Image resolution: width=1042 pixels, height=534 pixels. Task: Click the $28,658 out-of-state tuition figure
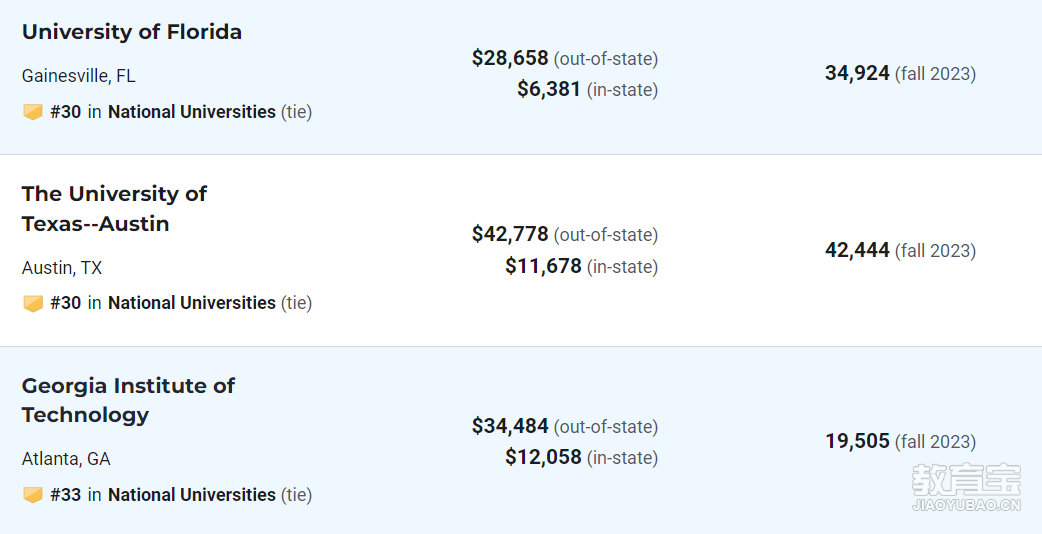[510, 58]
